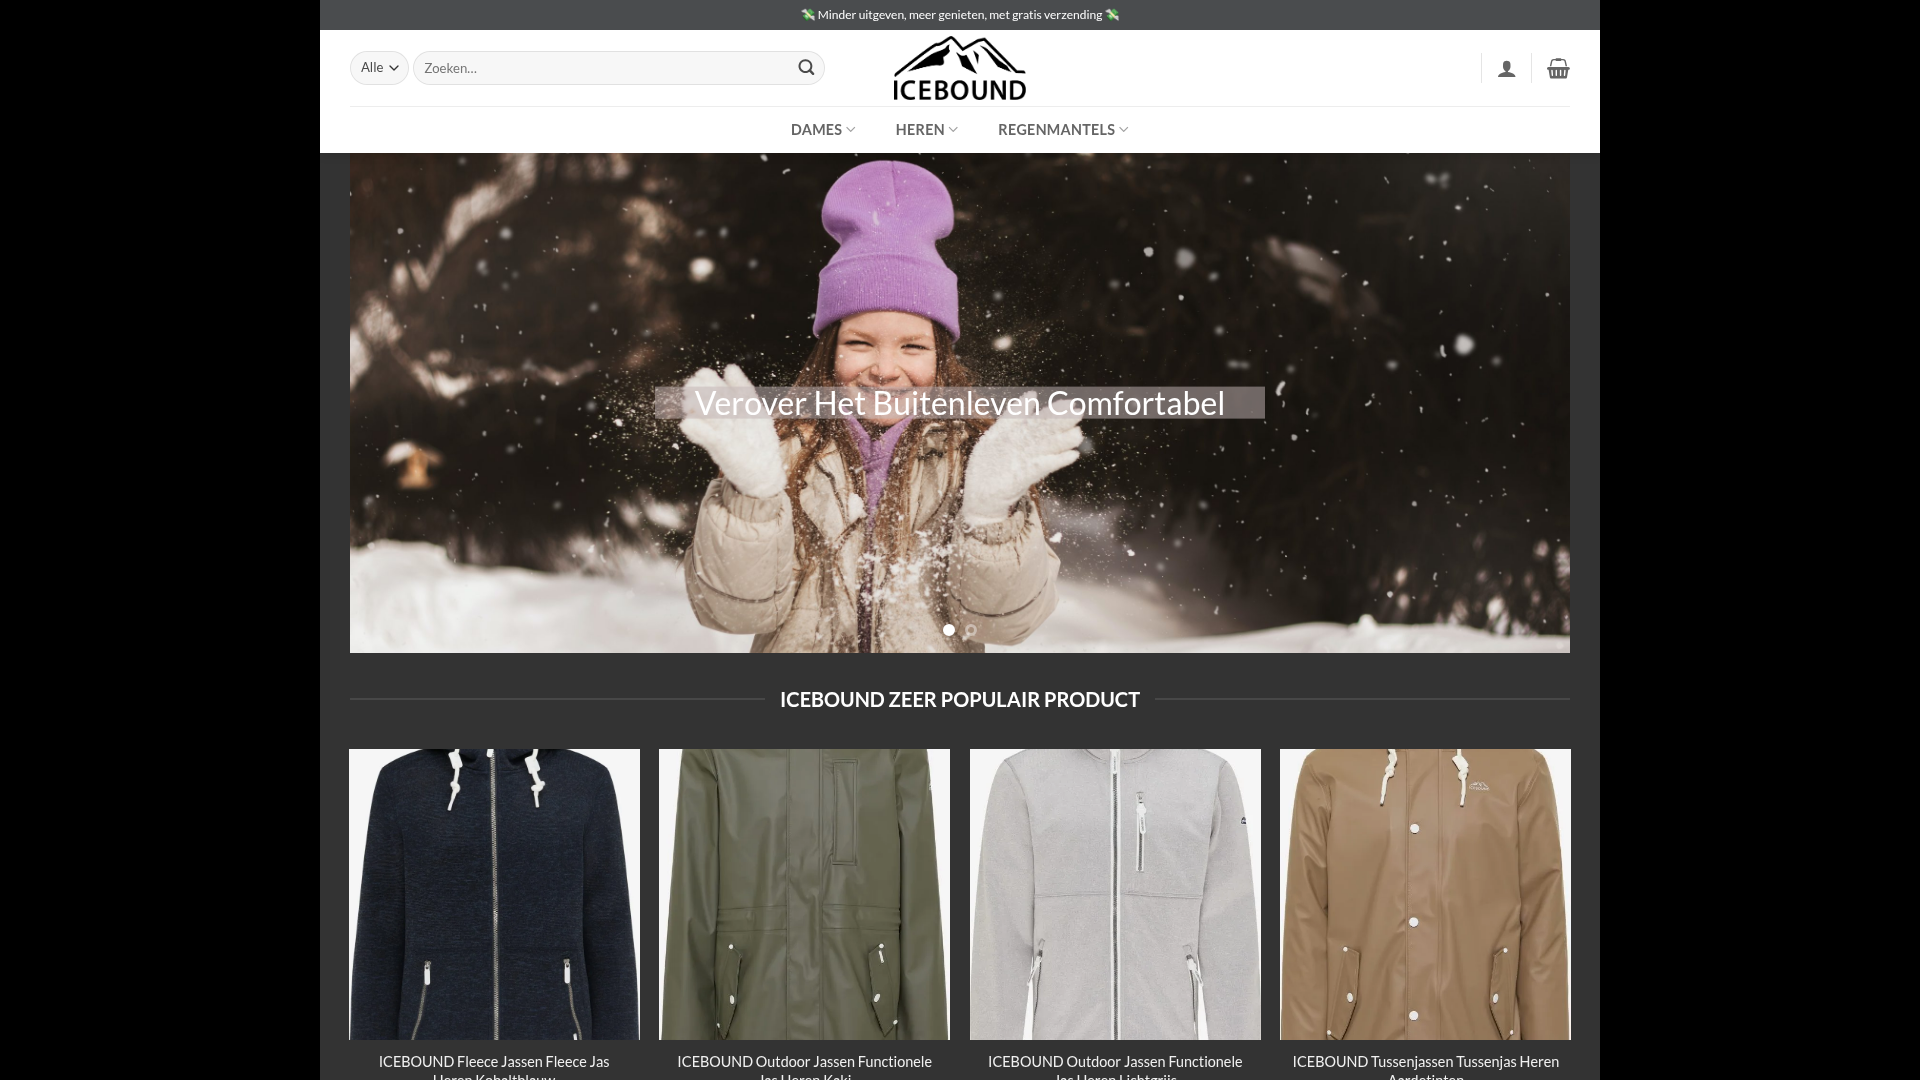Click the gratis verzending announcement text

click(x=959, y=15)
